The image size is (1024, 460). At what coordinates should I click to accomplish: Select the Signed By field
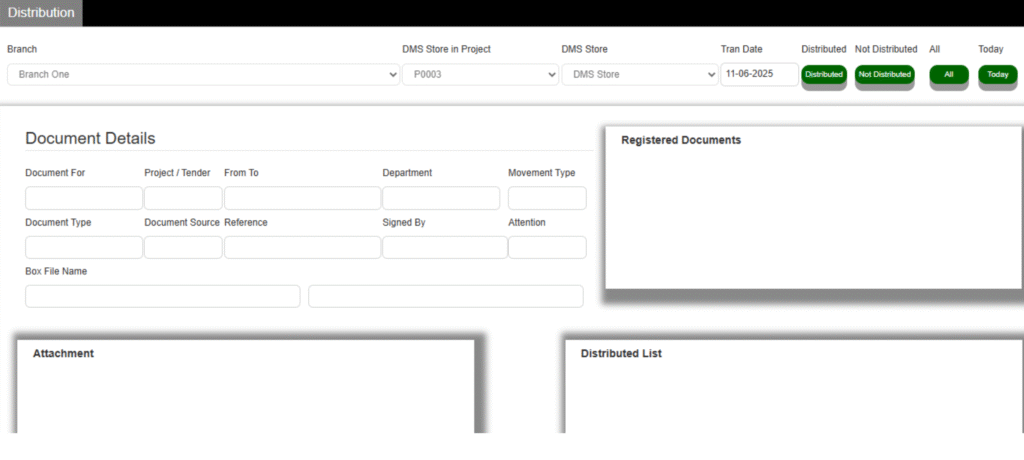[x=441, y=247]
